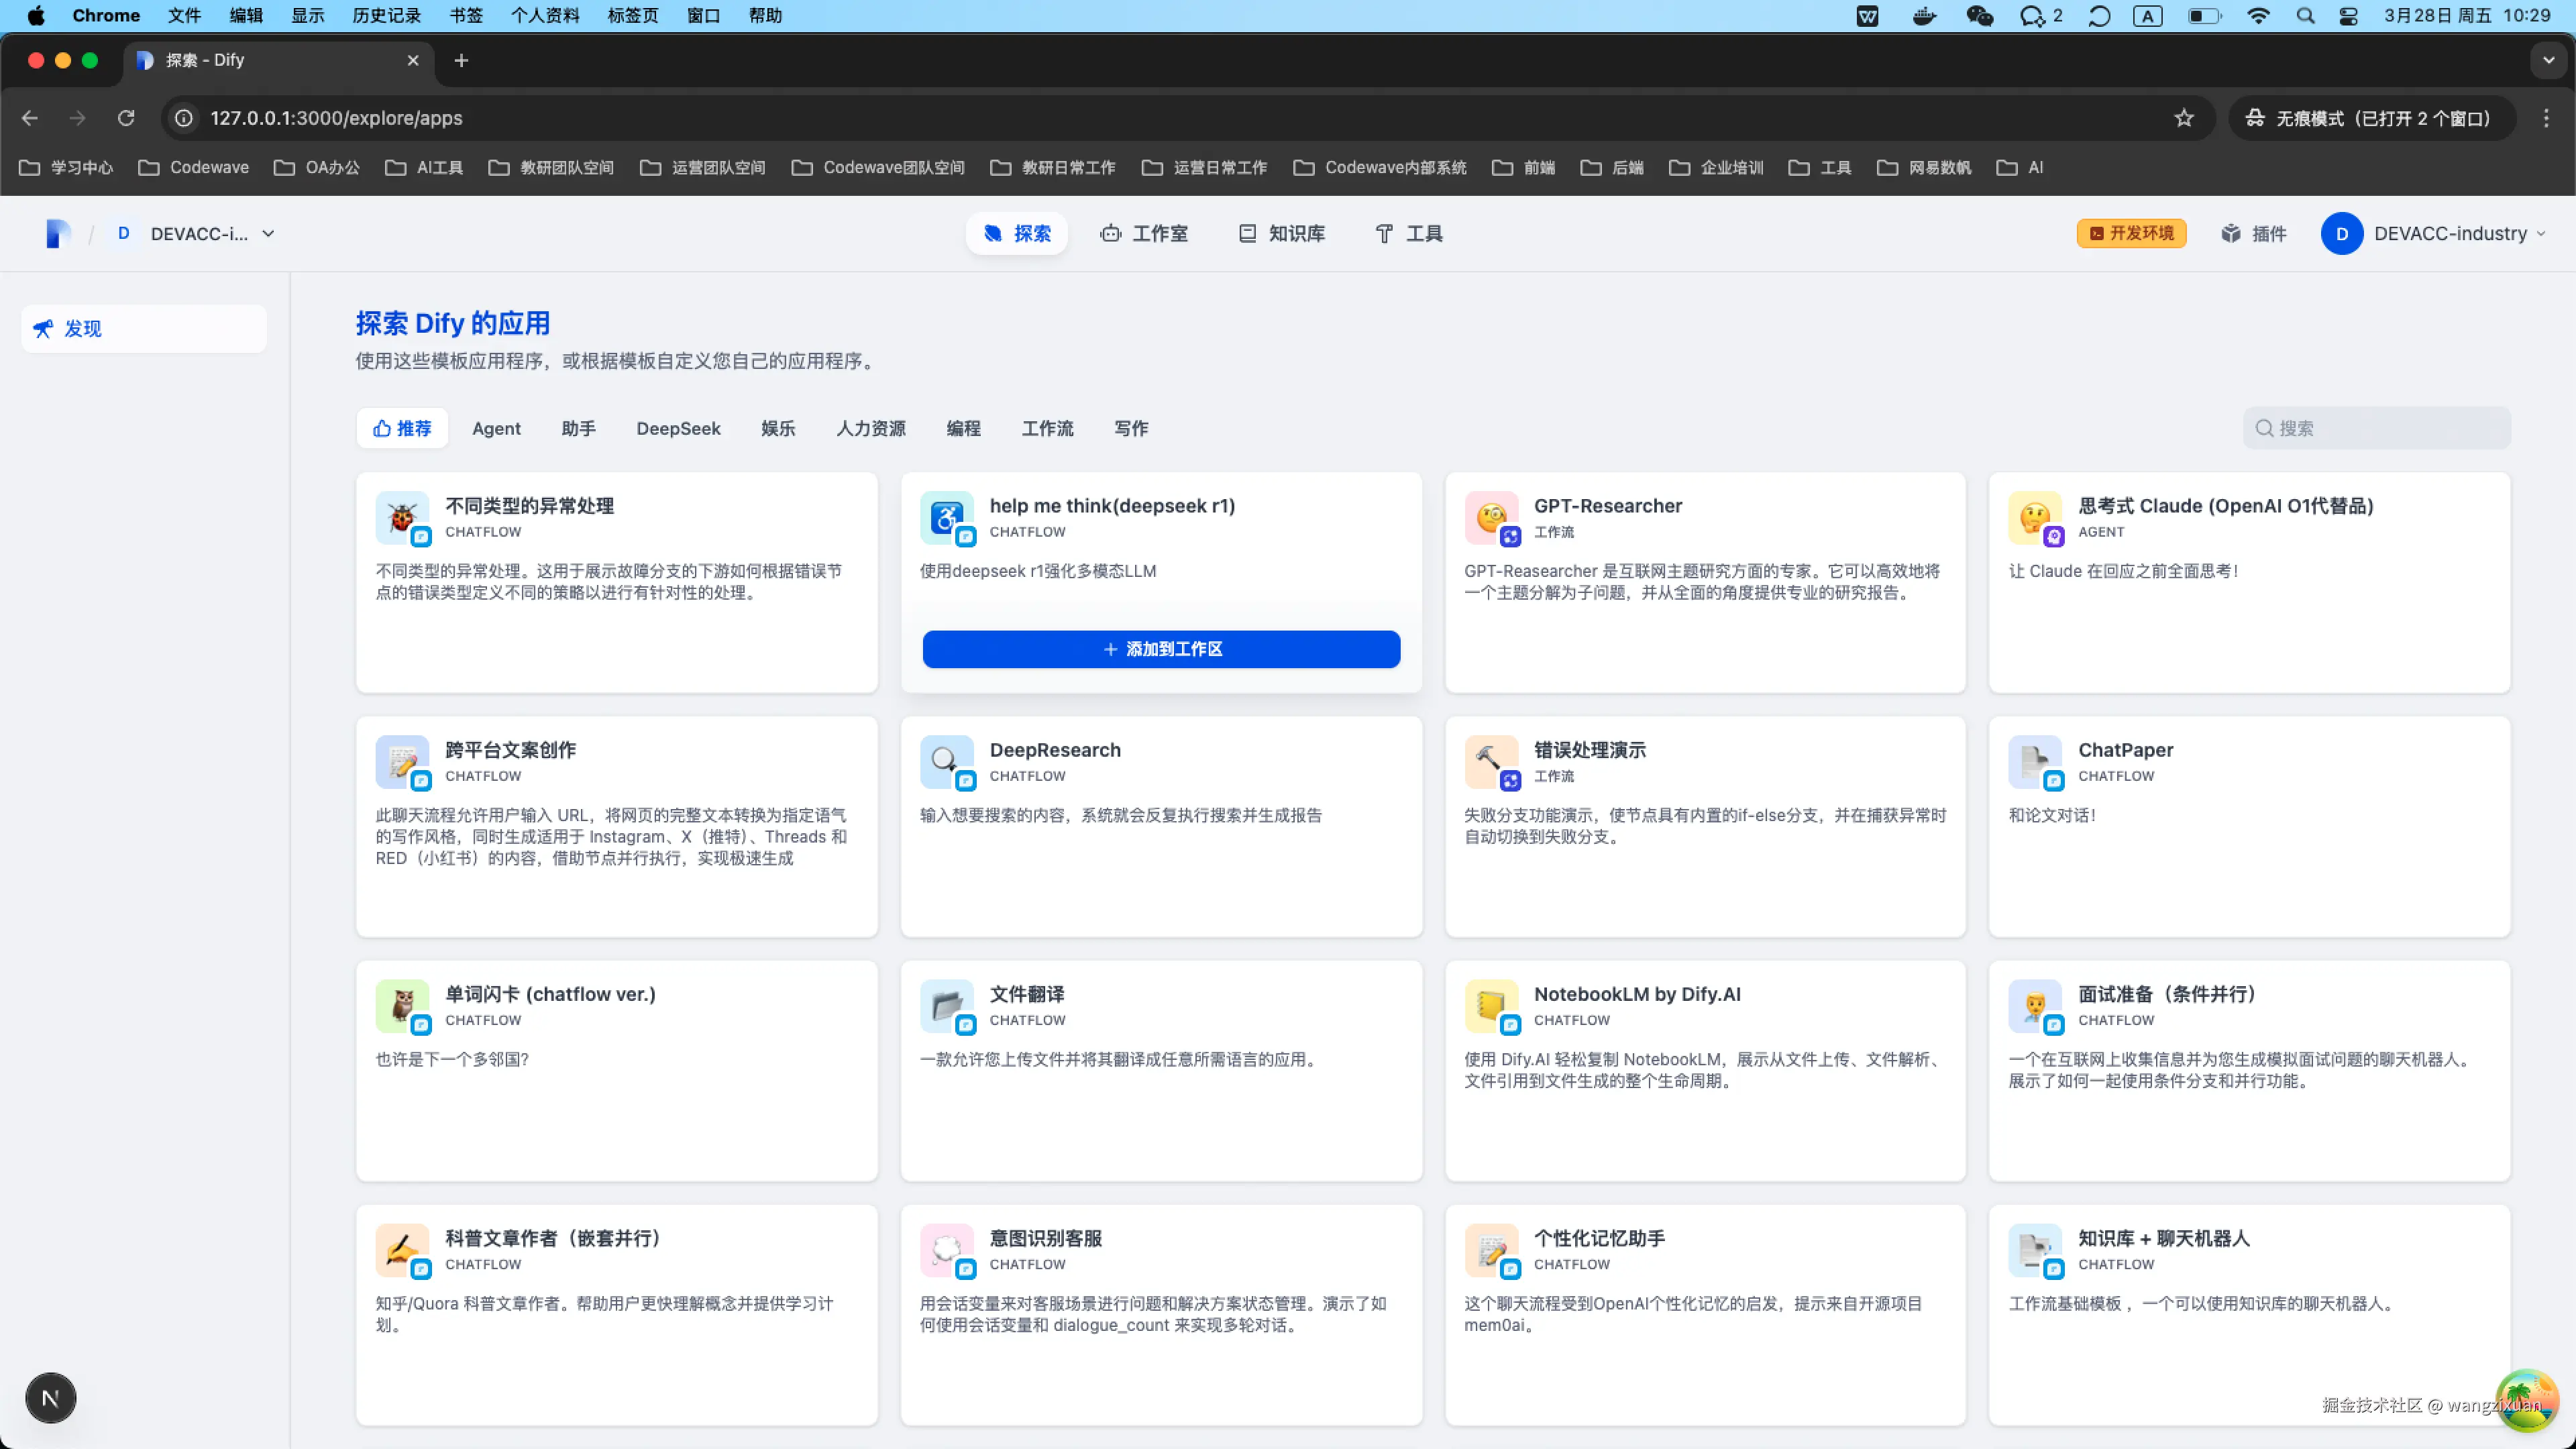Open the WeChat menu bar icon
Screen dimensions: 2576x1449
pos(1979,16)
